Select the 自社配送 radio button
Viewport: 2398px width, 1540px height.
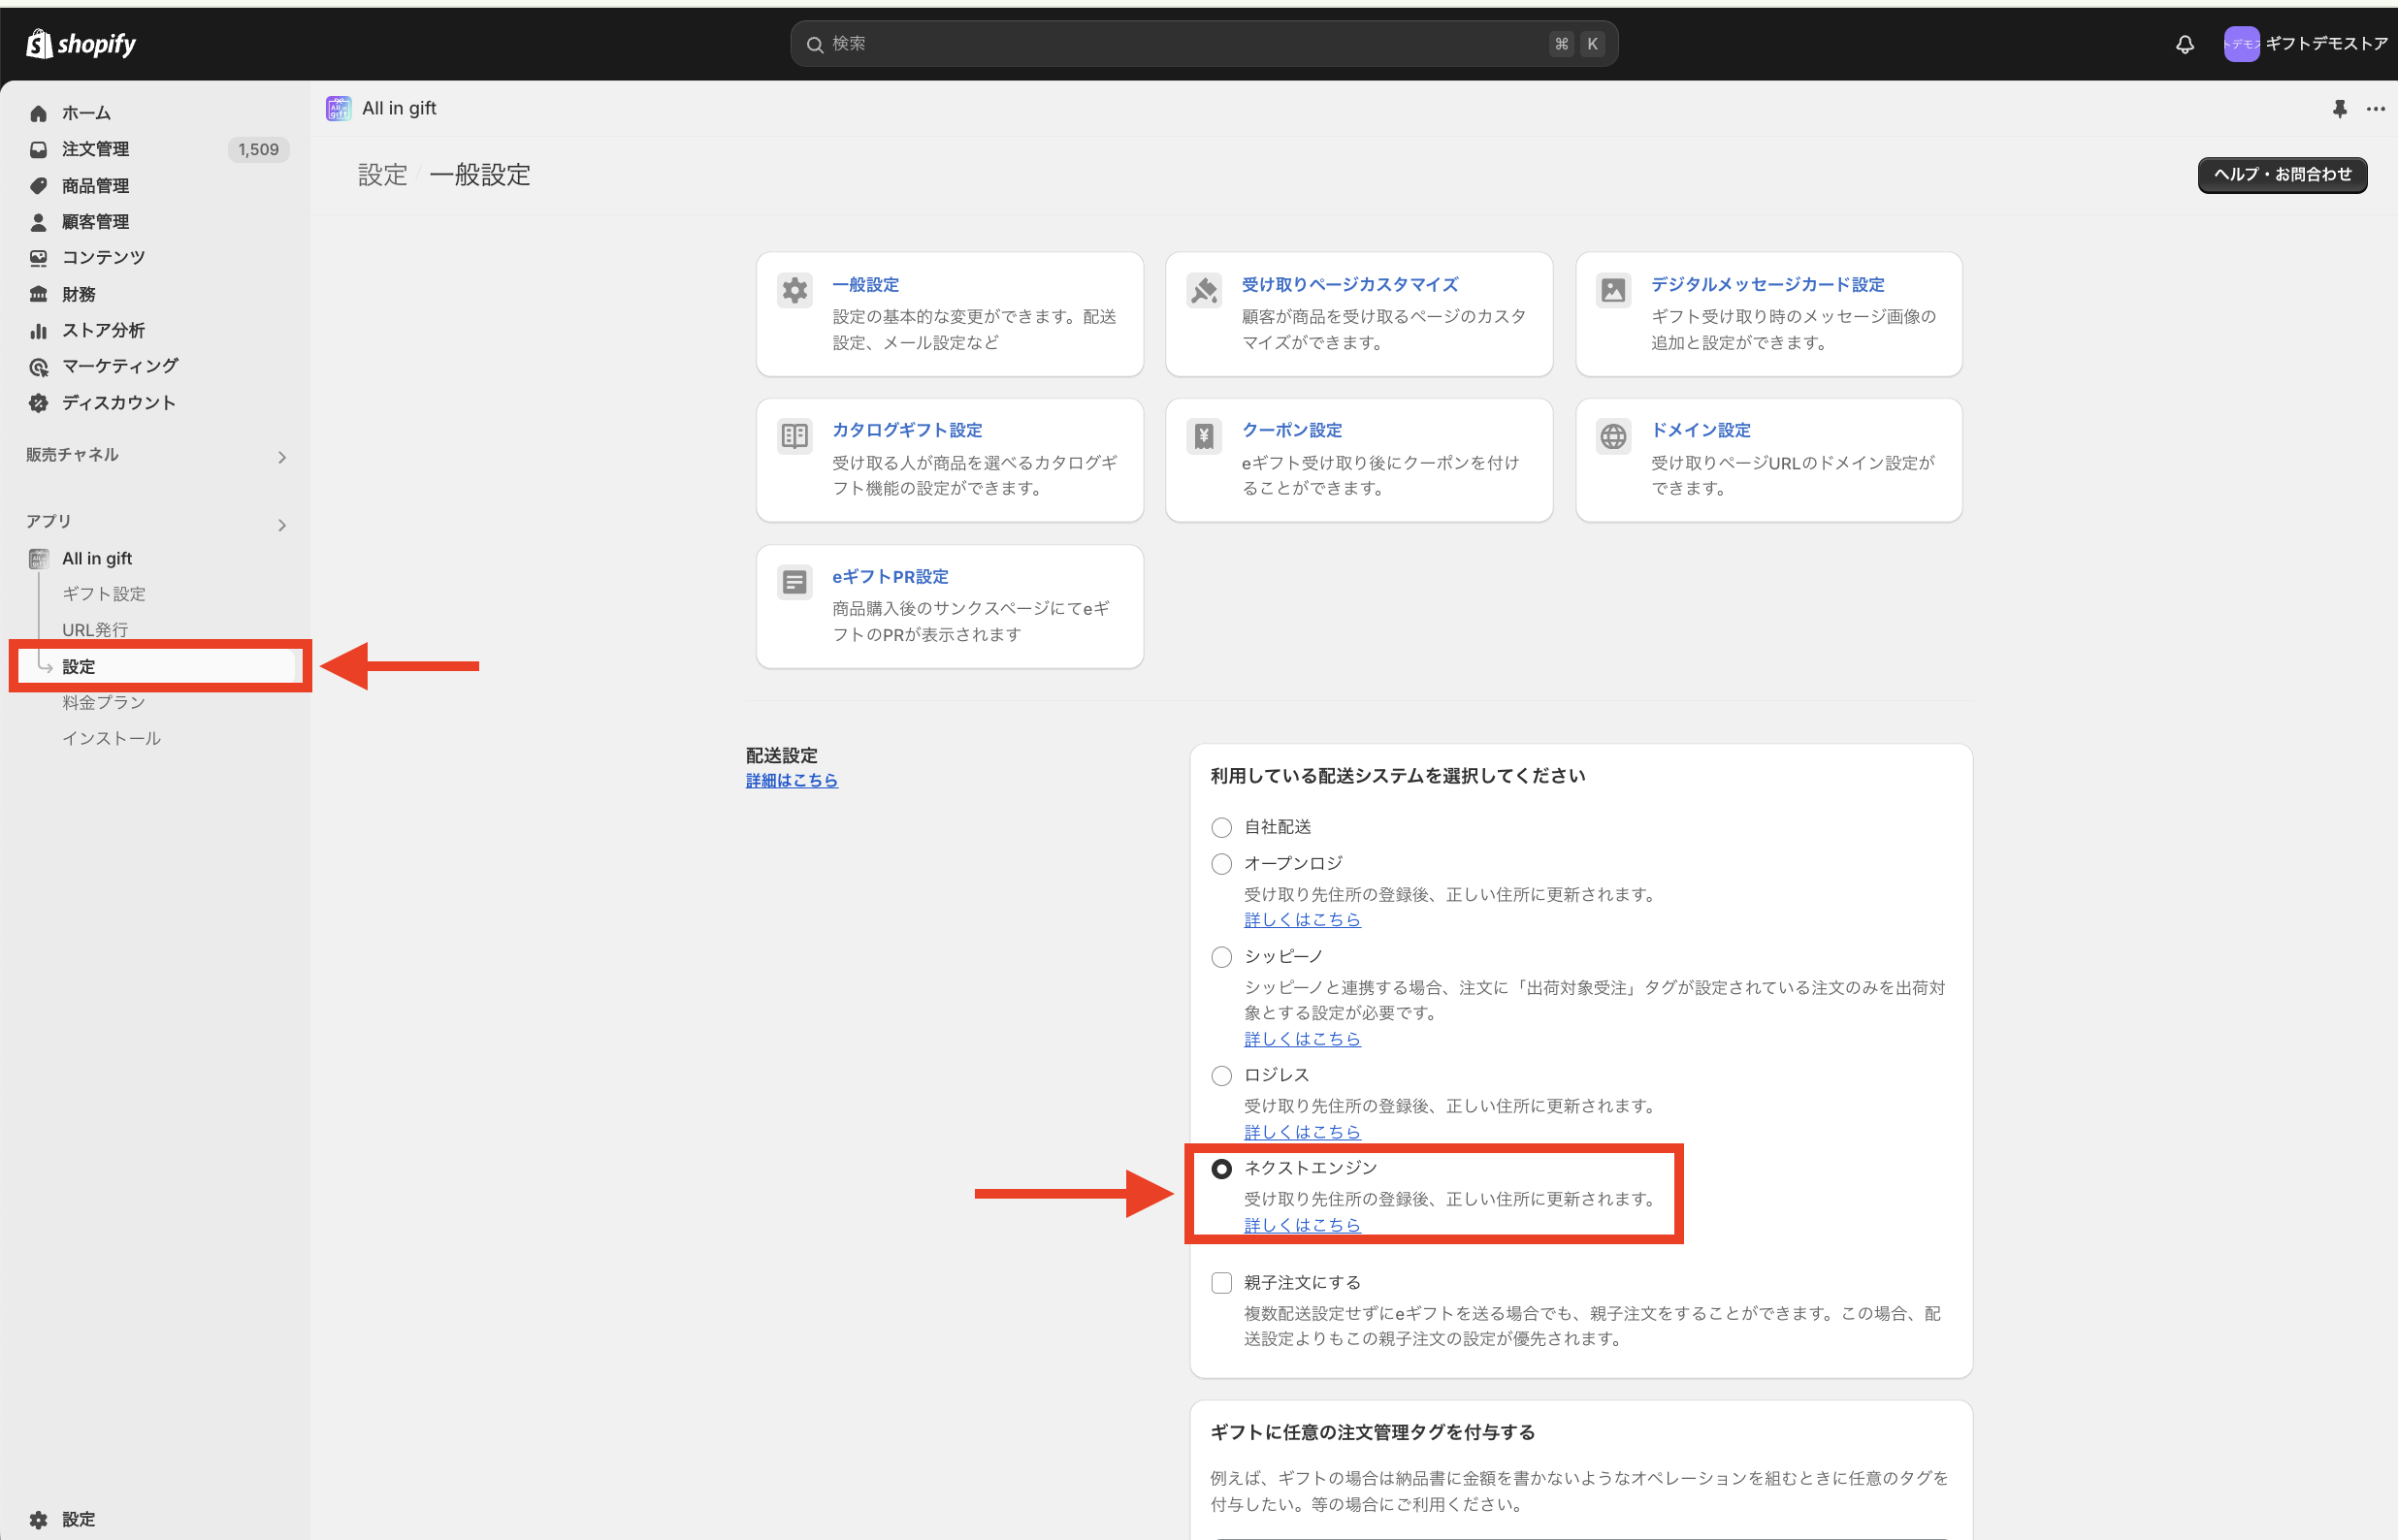(x=1221, y=828)
